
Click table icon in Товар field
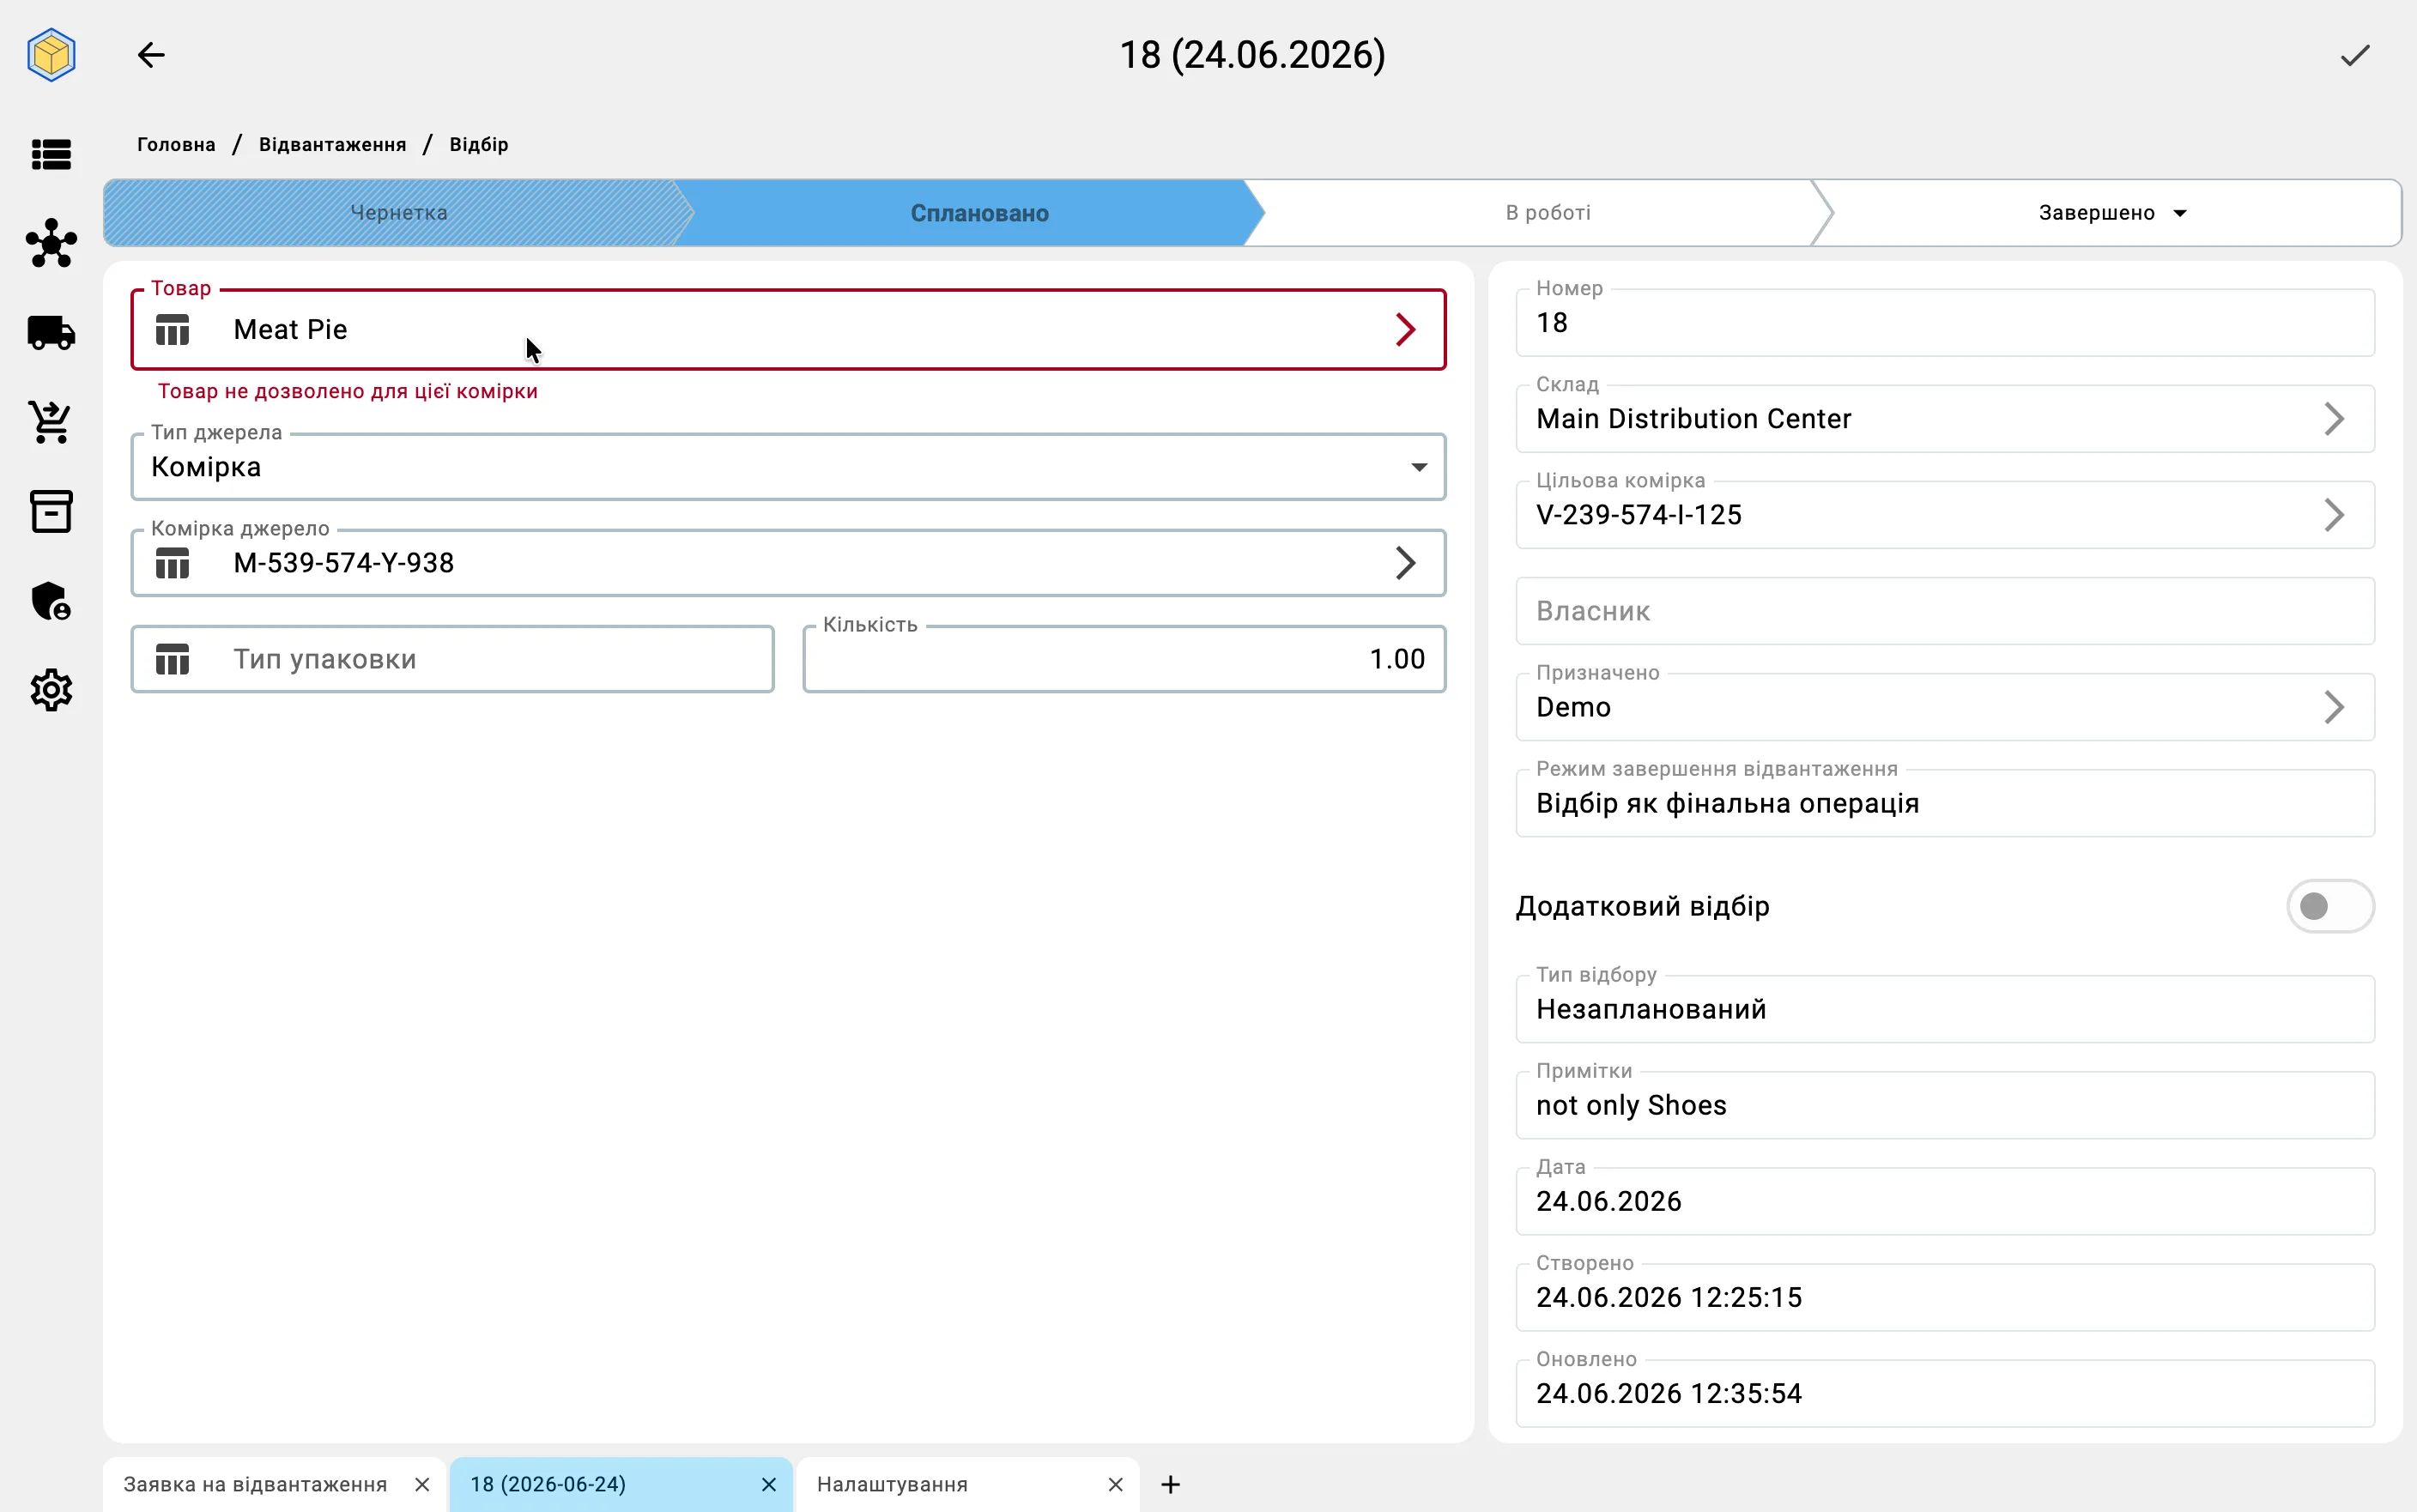(173, 330)
